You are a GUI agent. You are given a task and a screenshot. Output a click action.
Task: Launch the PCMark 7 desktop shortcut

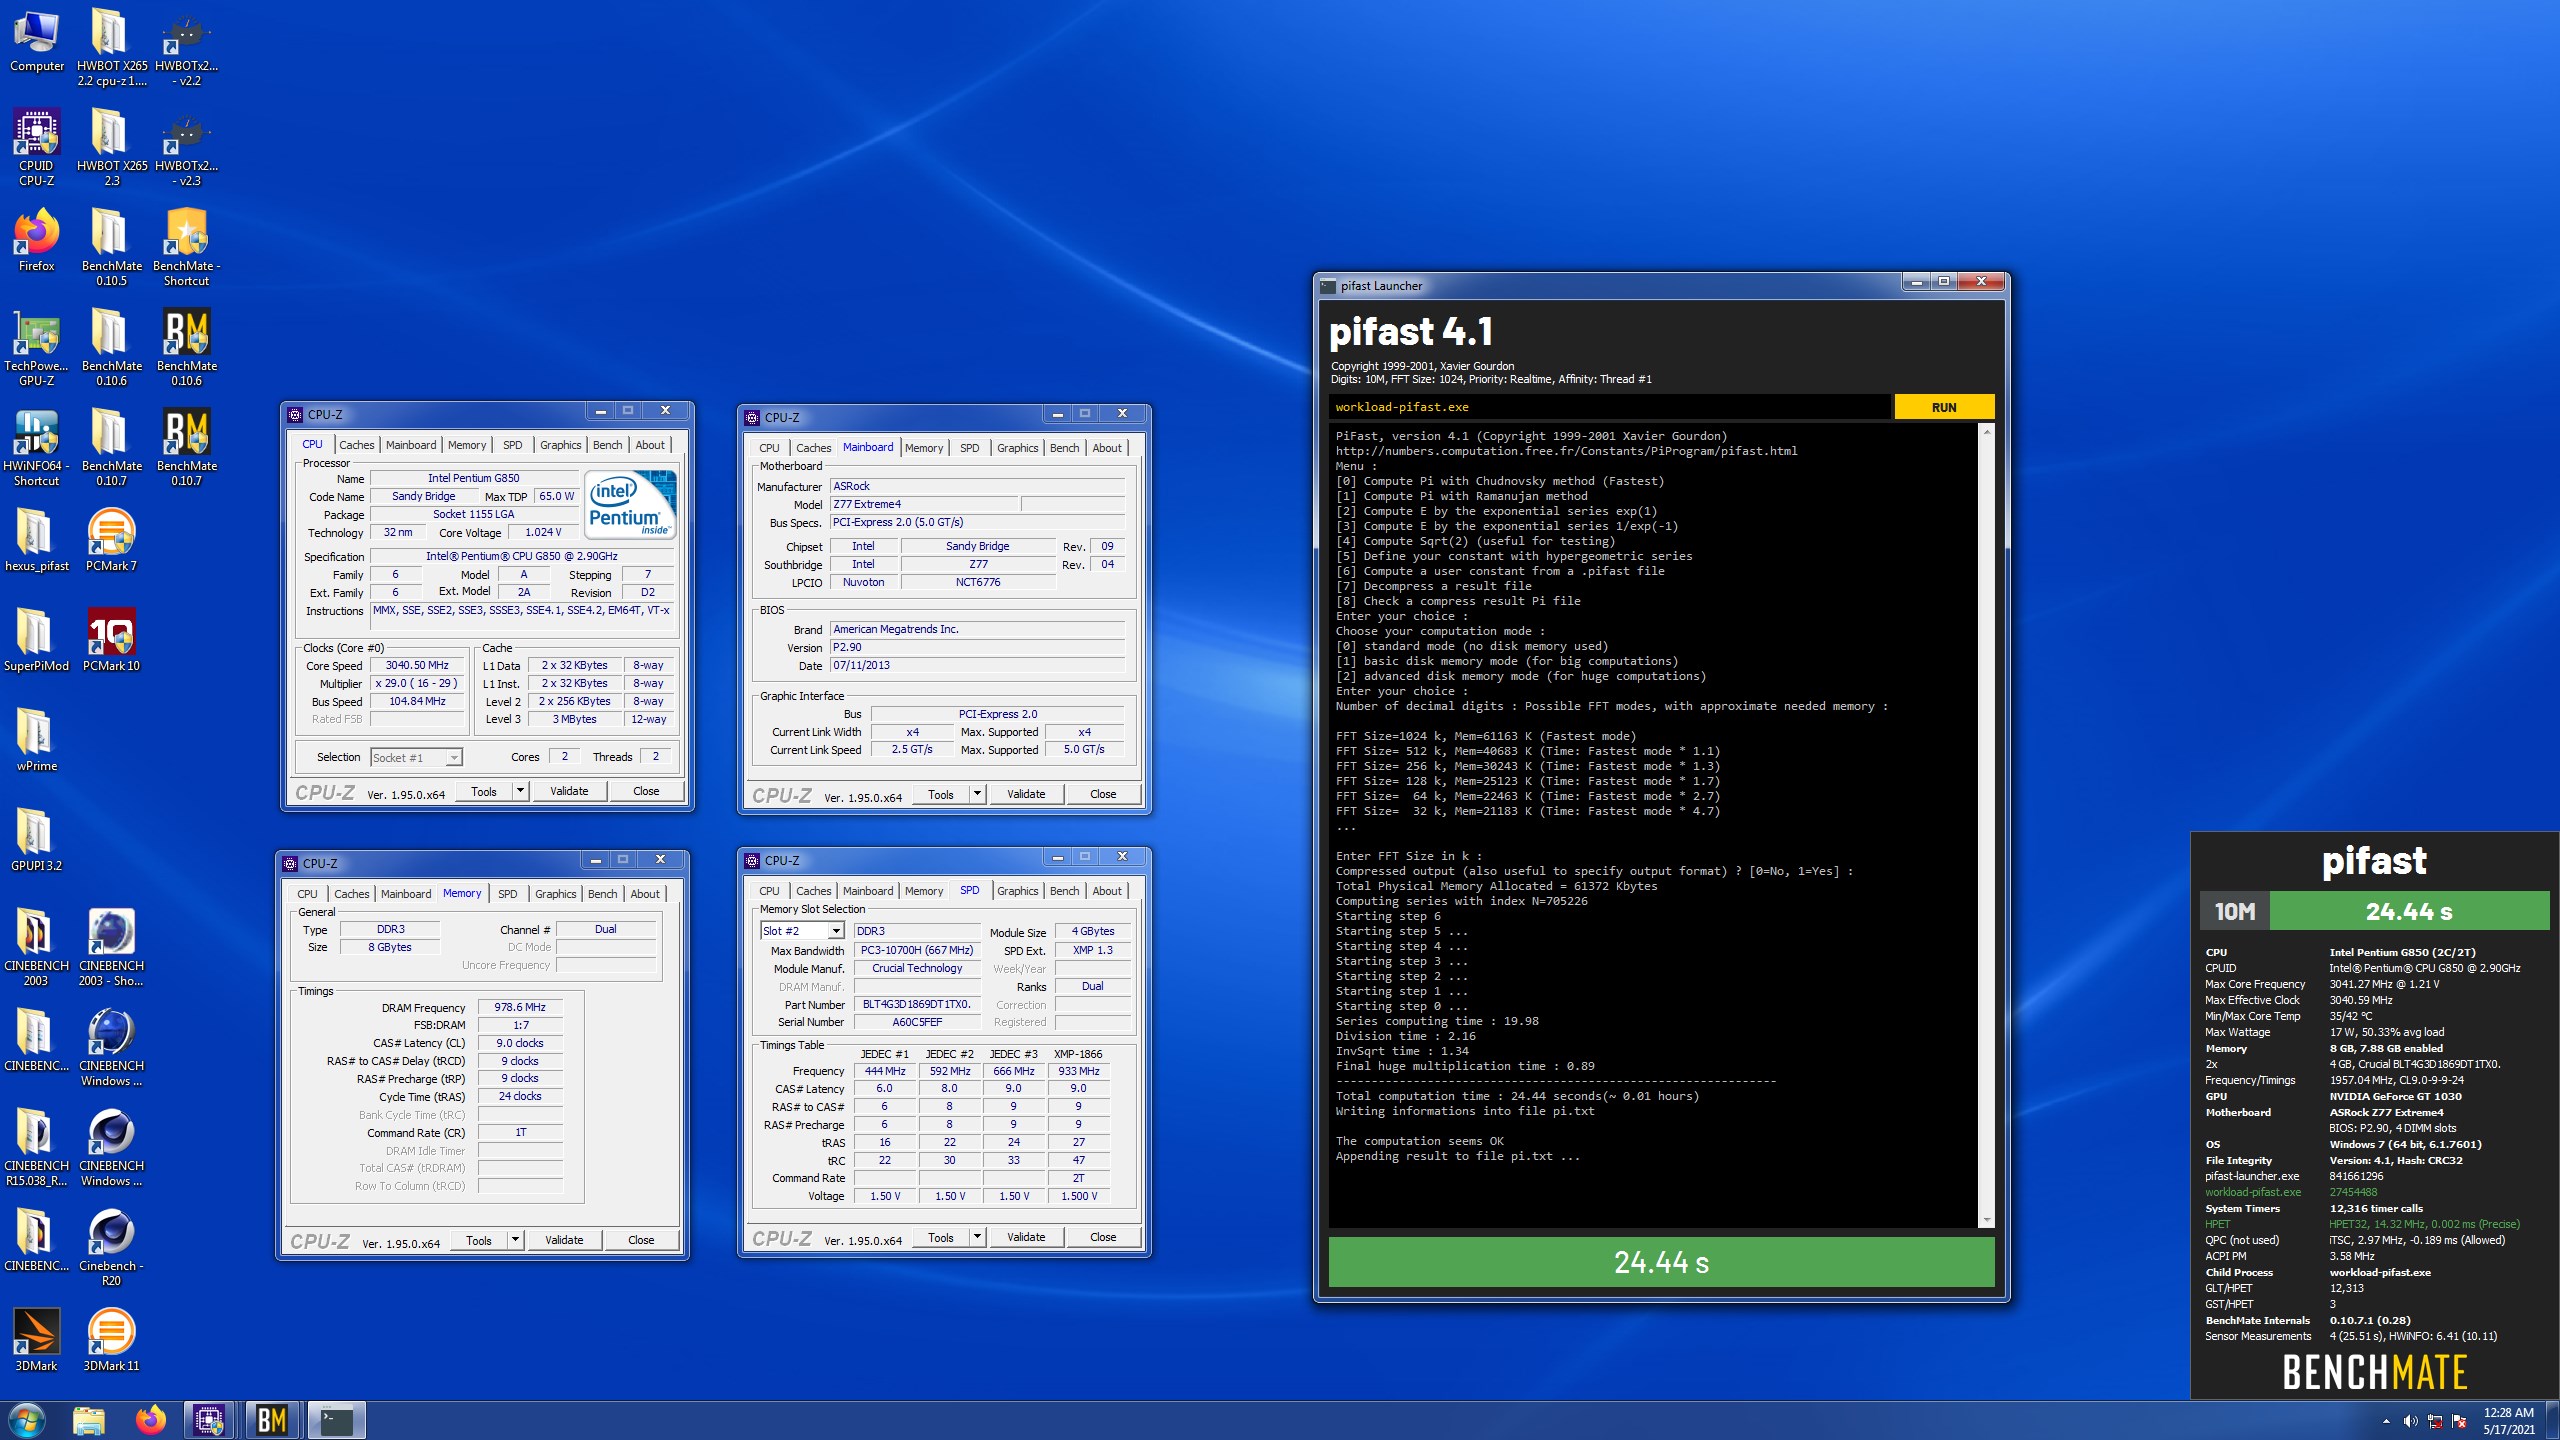111,540
